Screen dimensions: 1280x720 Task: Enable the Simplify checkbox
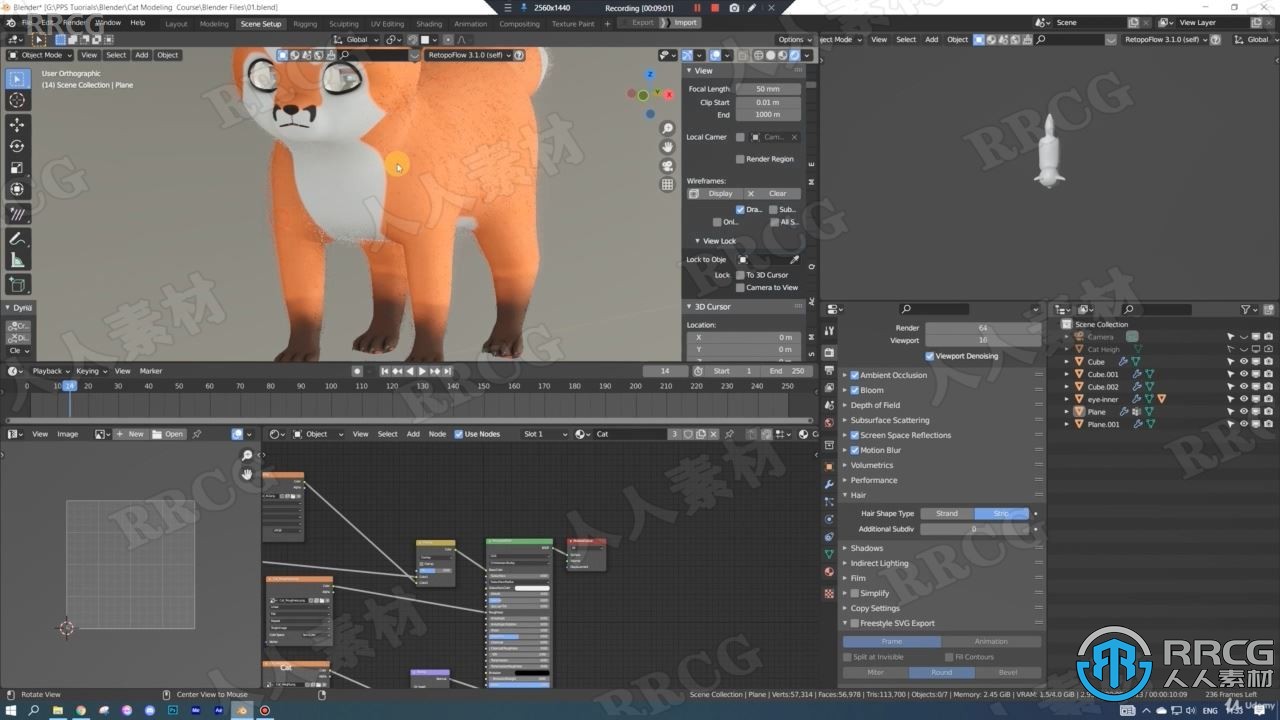pos(854,593)
